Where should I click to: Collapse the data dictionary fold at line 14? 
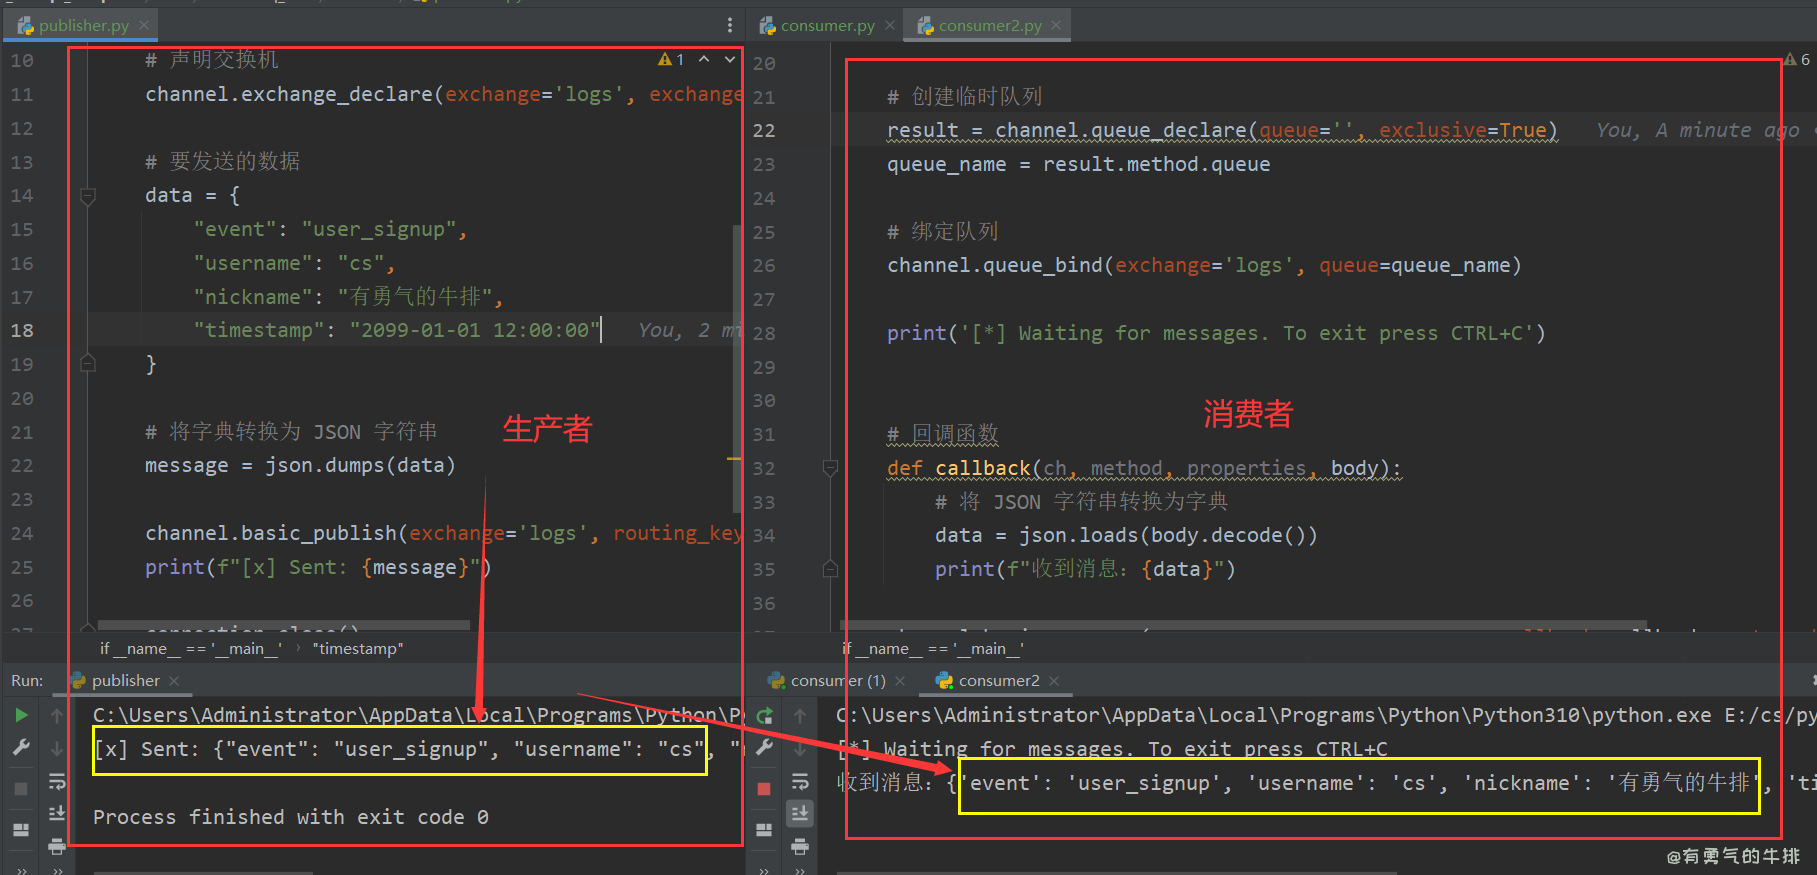pos(88,196)
